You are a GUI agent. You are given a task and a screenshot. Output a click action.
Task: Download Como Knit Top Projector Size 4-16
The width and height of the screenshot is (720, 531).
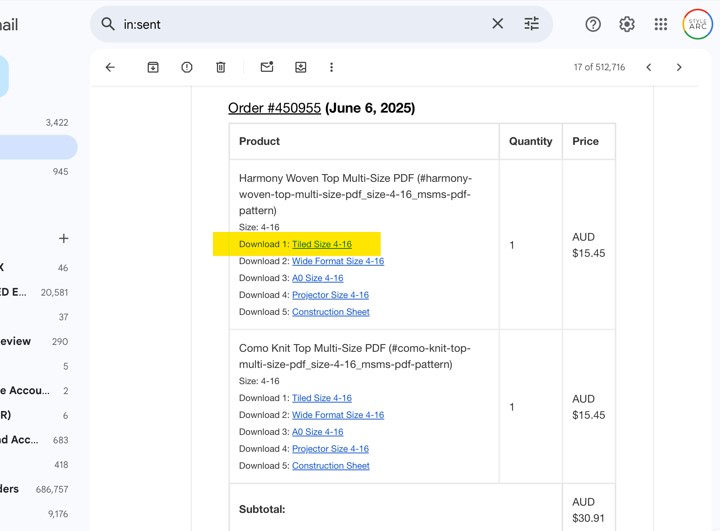[331, 449]
